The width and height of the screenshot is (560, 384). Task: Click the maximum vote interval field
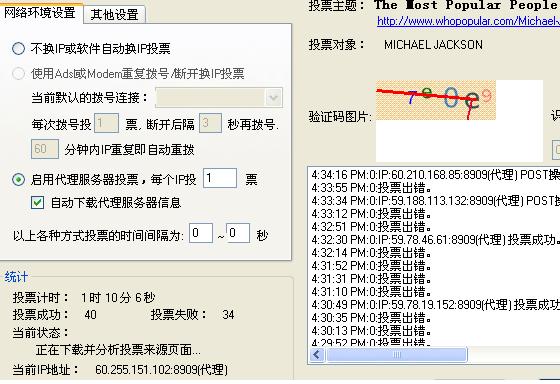238,233
